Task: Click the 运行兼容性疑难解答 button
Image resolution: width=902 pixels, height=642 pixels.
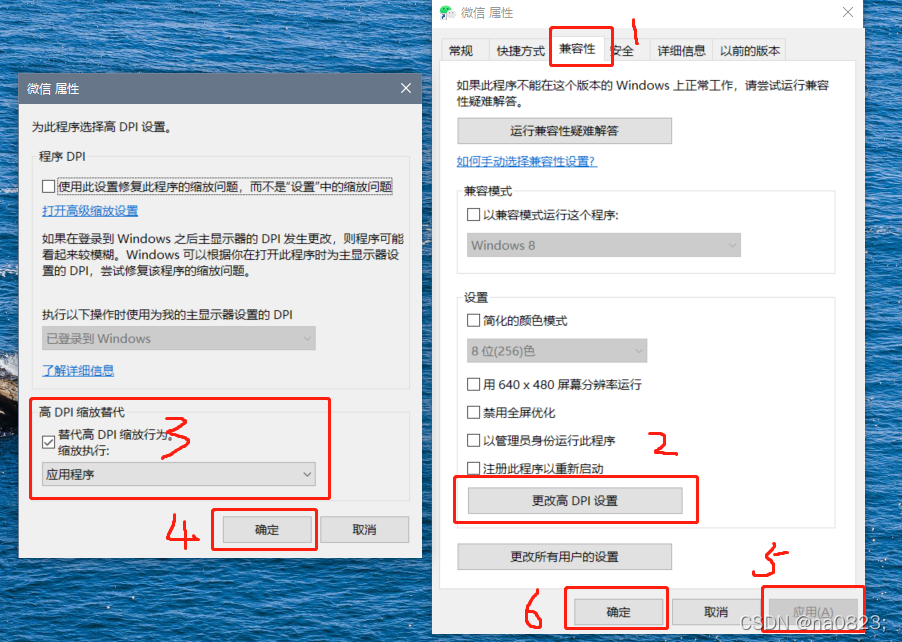Action: pyautogui.click(x=564, y=131)
